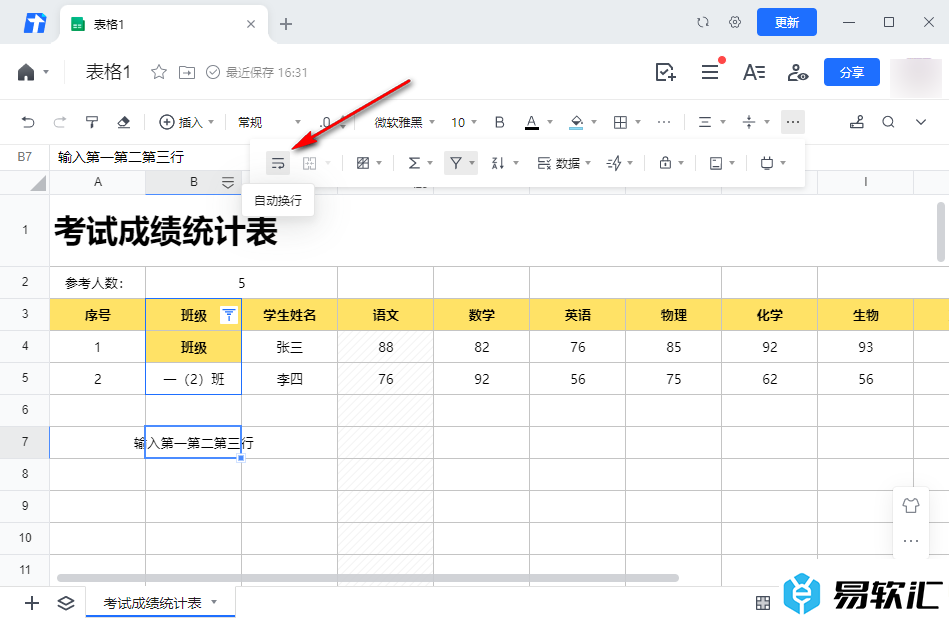949x619 pixels.
Task: Click the shirt skin icon
Action: [910, 505]
